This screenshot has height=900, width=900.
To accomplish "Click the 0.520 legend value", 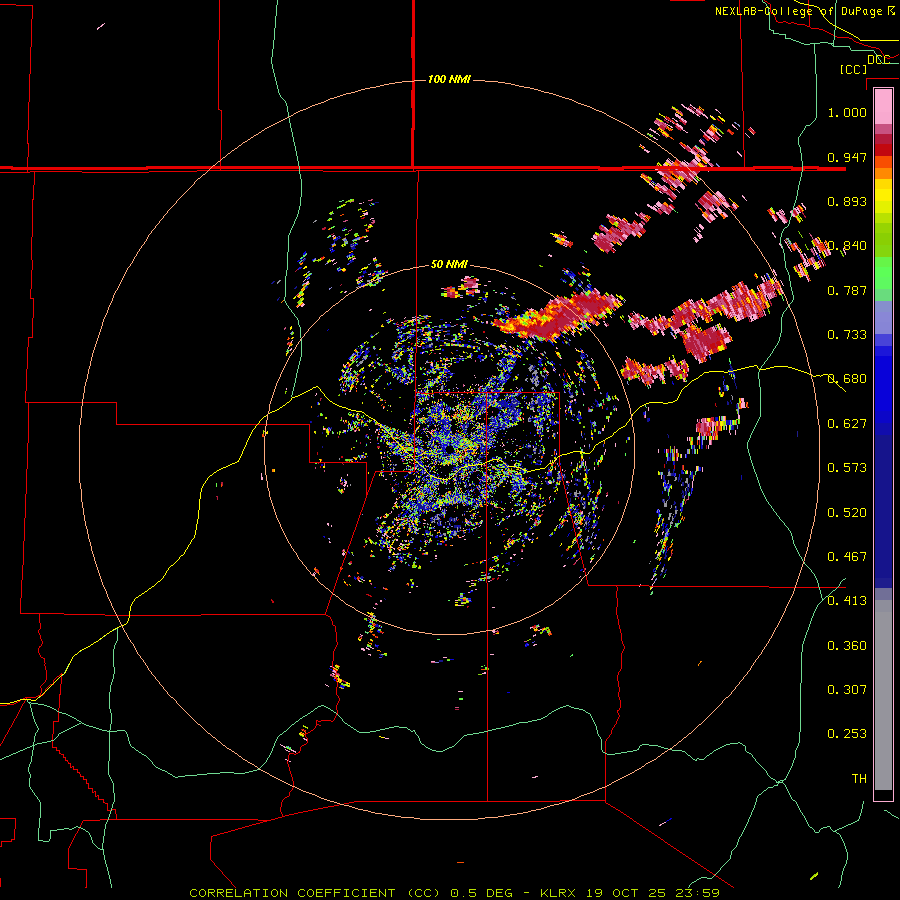I will (x=847, y=513).
